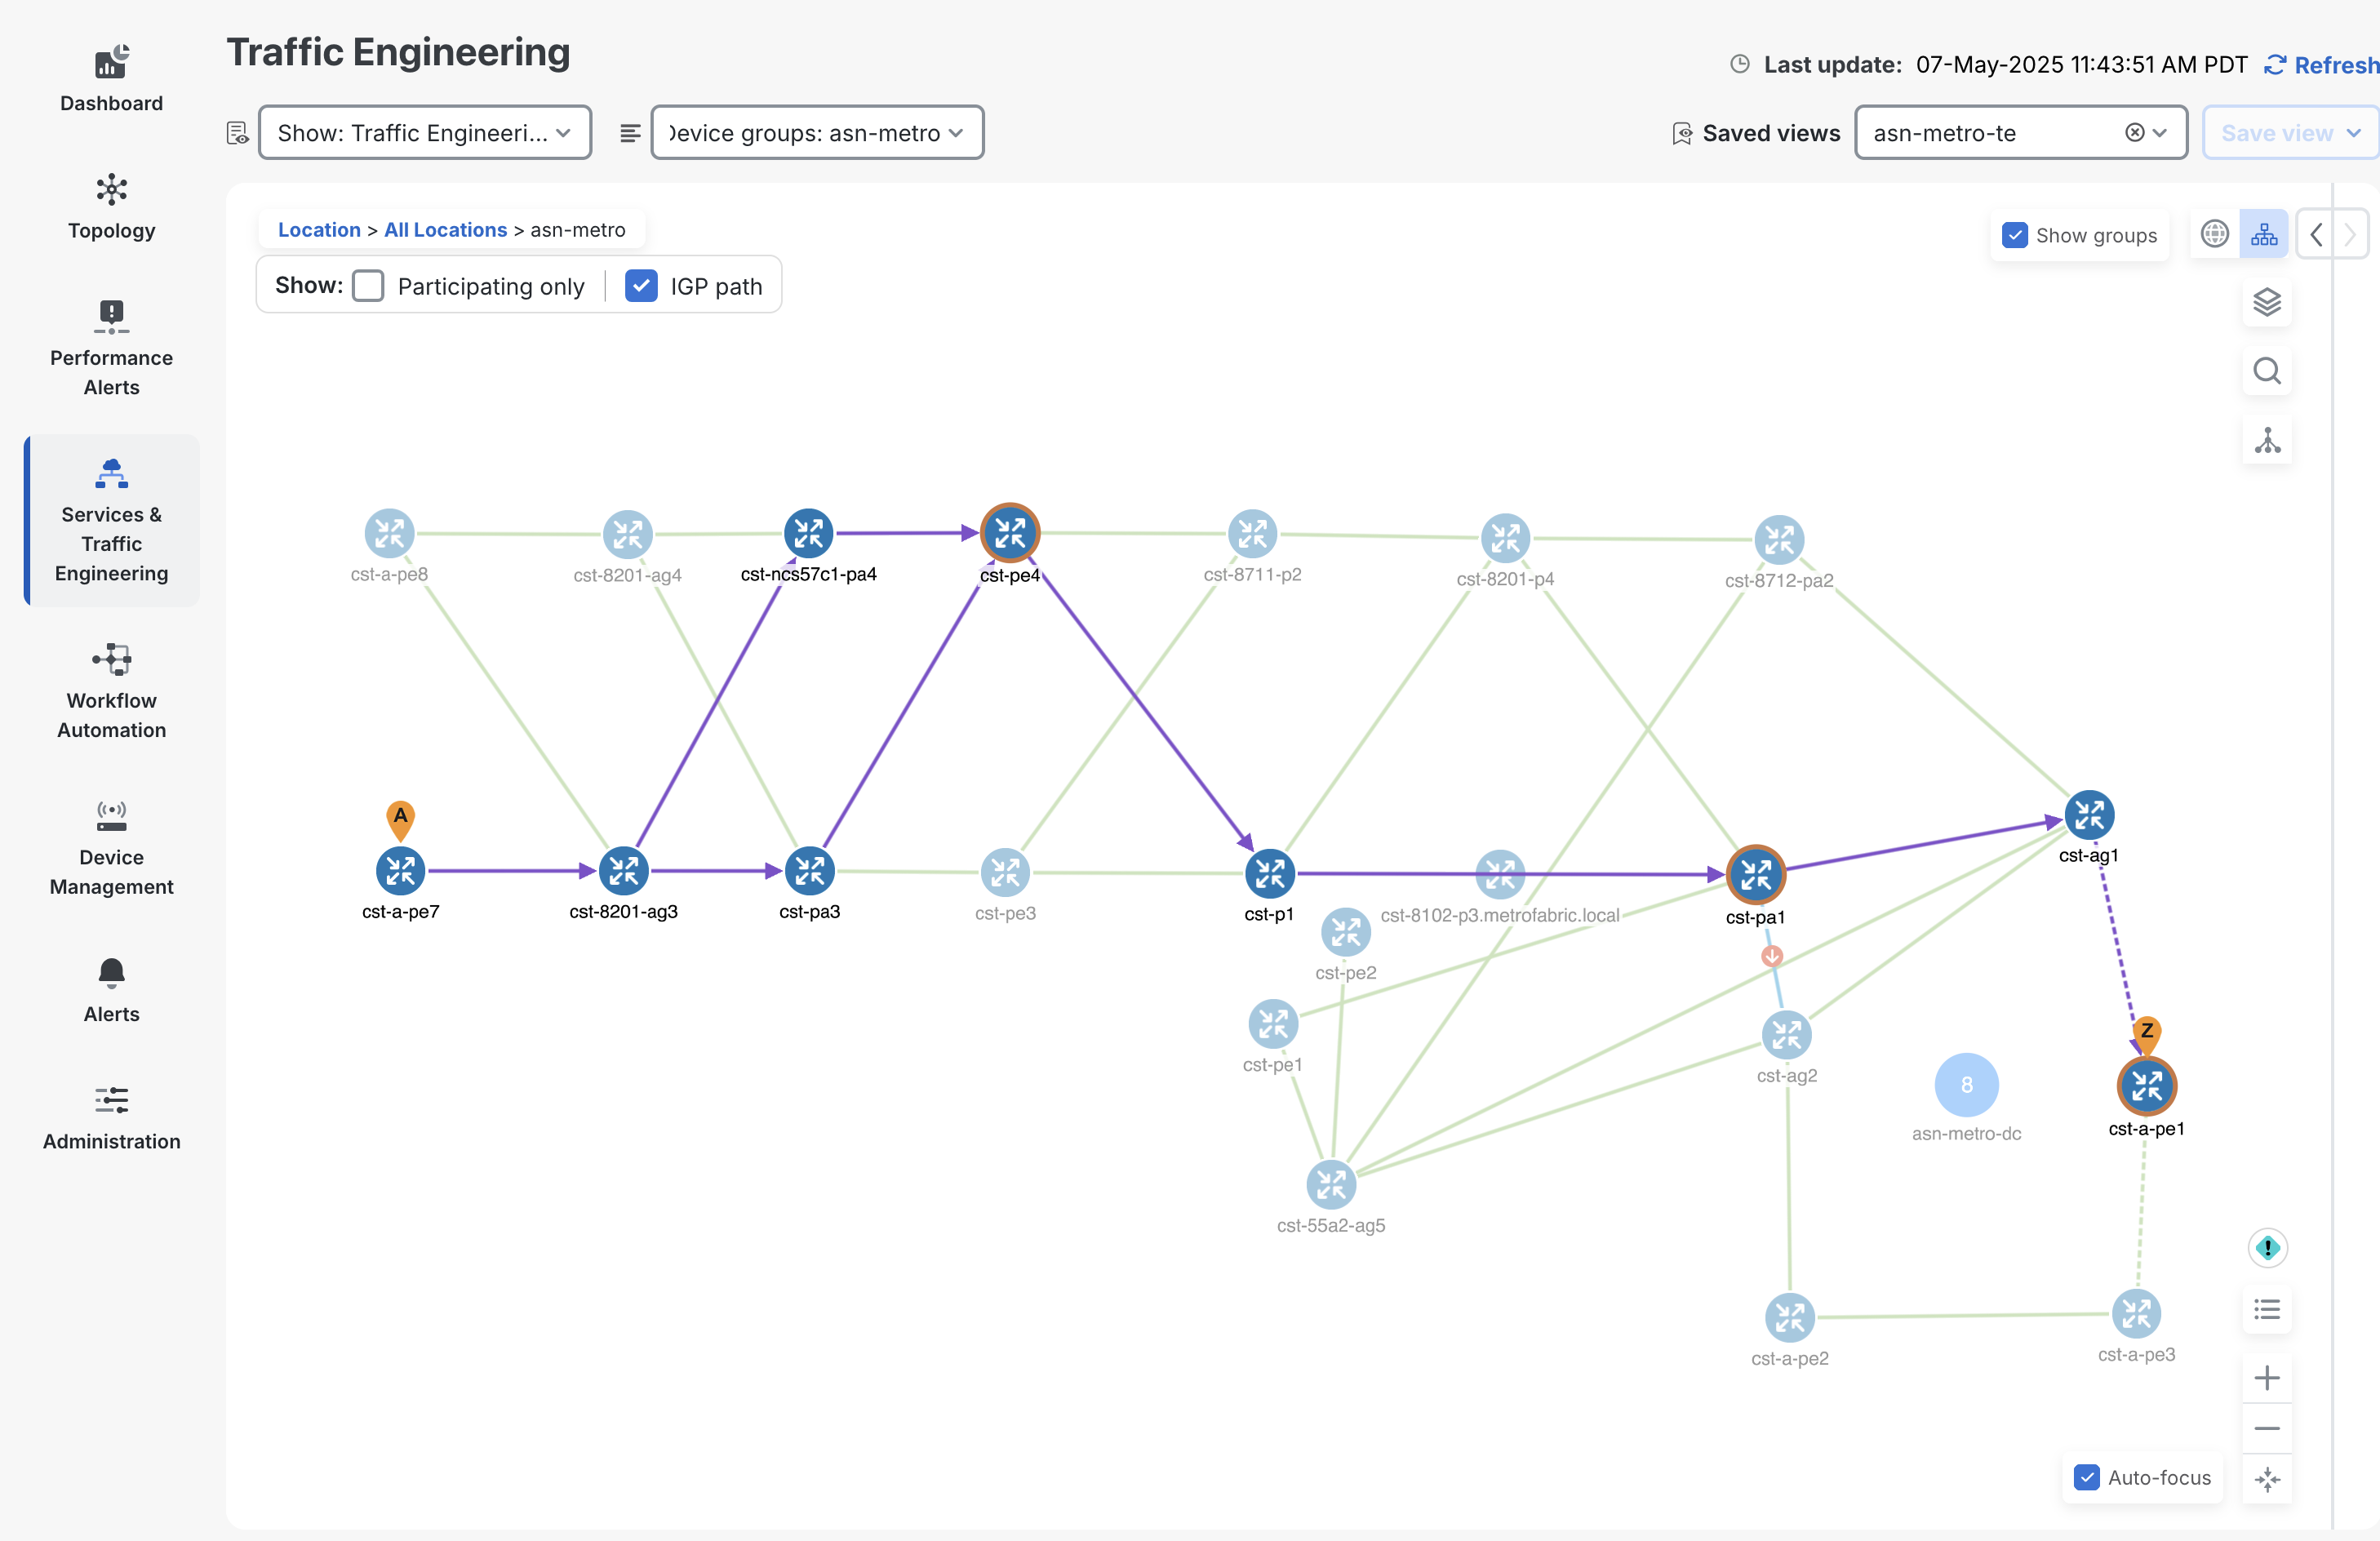The image size is (2380, 1541).
Task: Select the cst-pe4 router node
Action: click(x=1009, y=533)
